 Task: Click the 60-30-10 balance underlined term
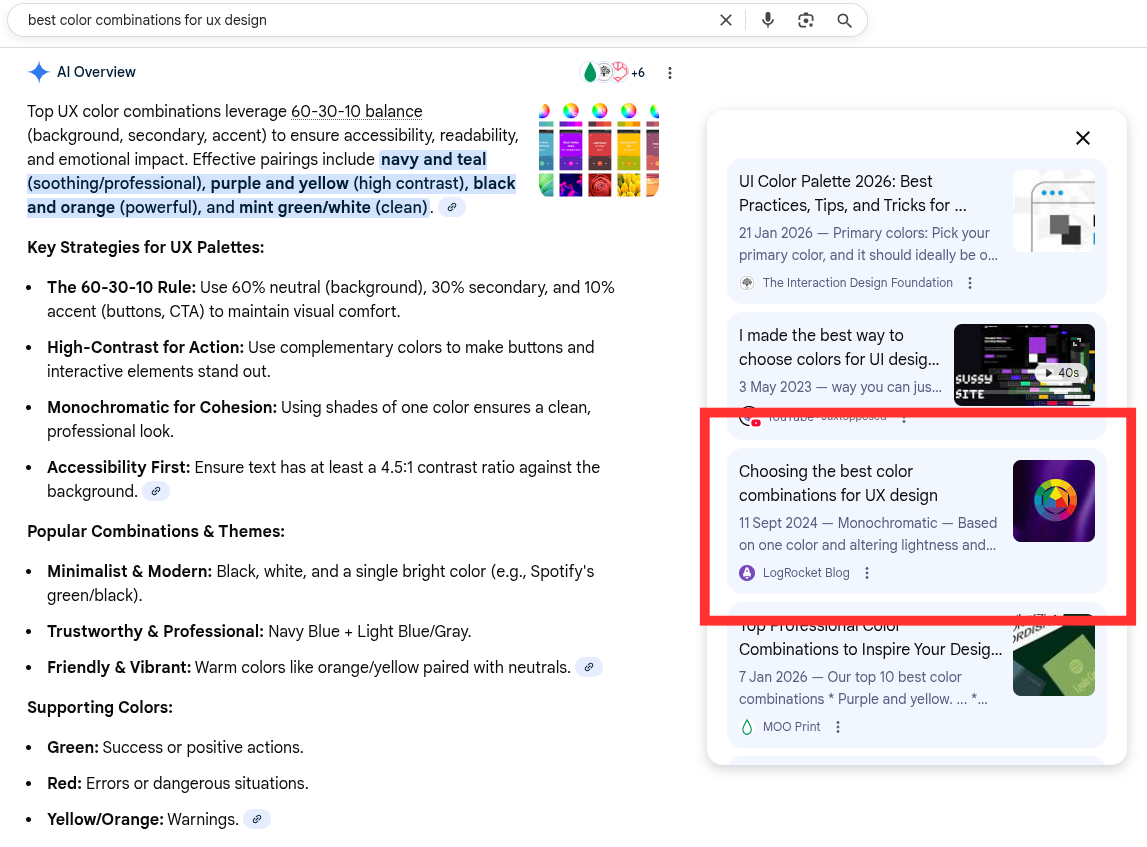356,112
